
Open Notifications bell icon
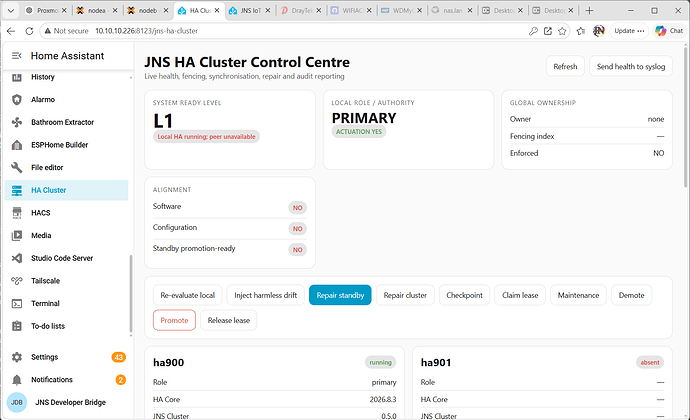(x=17, y=379)
